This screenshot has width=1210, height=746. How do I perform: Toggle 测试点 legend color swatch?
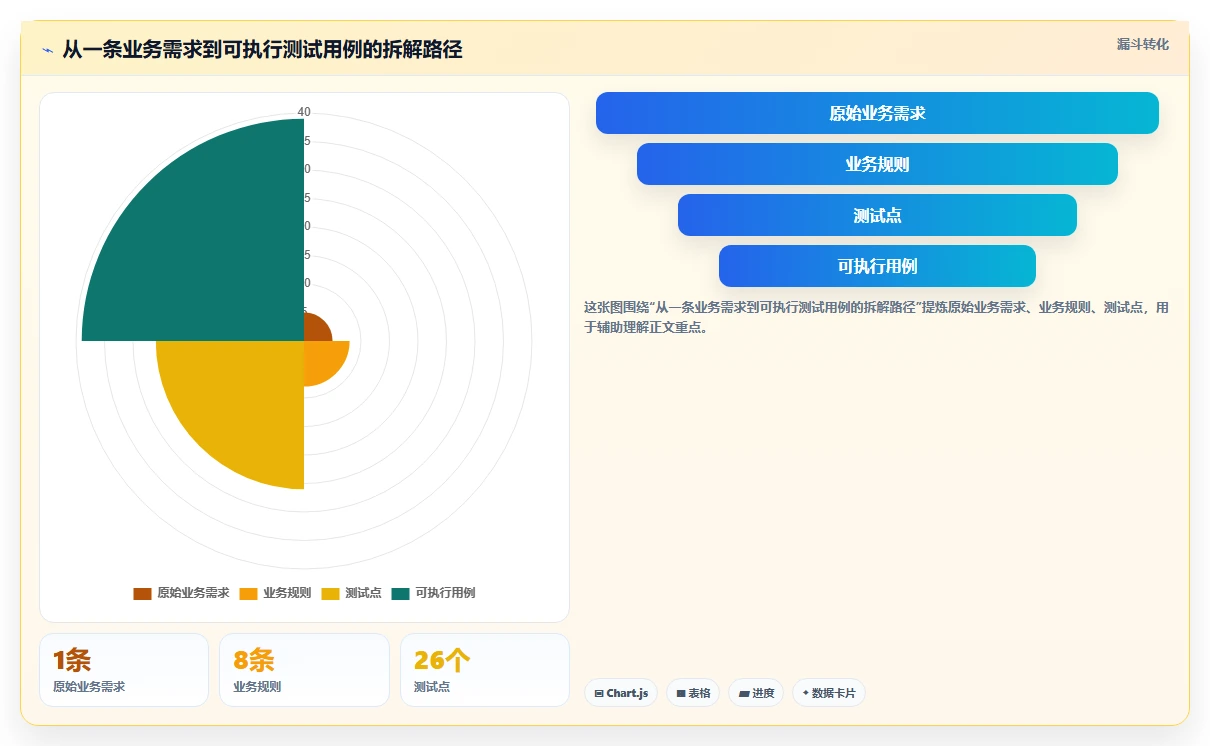tap(331, 593)
